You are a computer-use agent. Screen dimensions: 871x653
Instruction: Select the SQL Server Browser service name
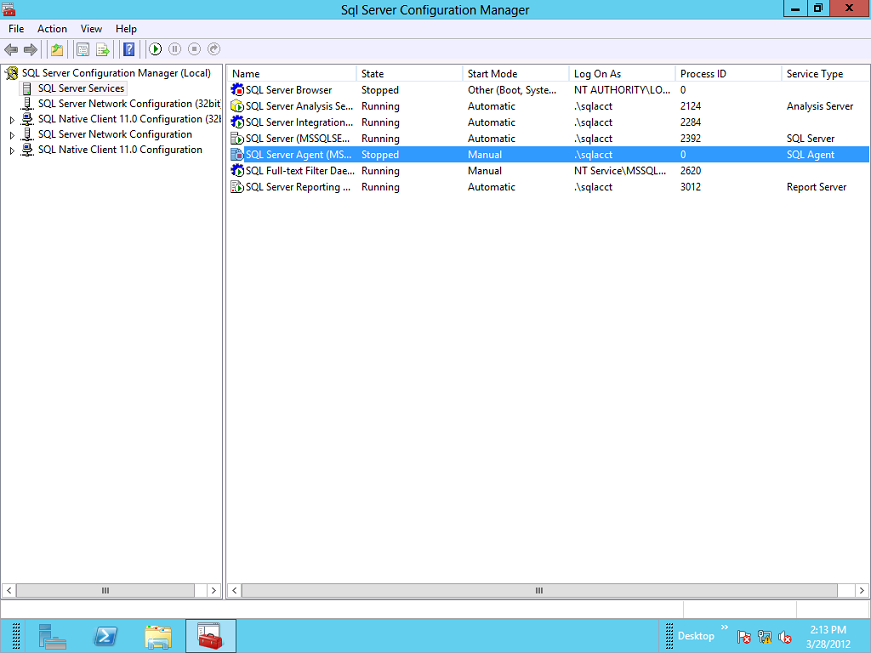[289, 90]
